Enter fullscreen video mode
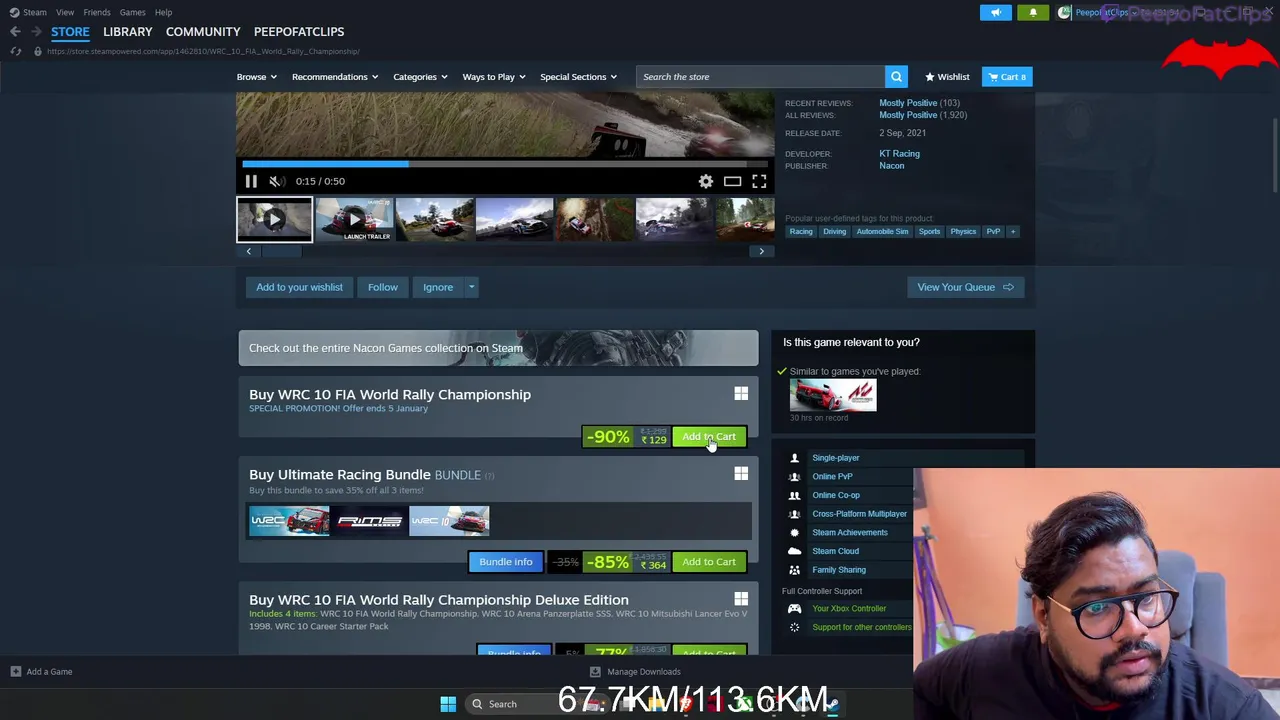Screen dimensions: 1280x720 click(x=759, y=181)
